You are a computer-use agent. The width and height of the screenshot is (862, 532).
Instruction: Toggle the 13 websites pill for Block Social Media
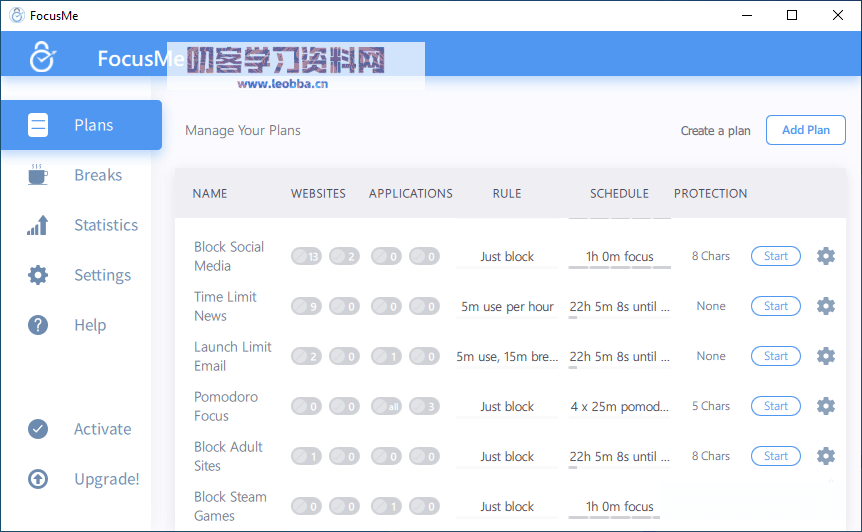(306, 256)
